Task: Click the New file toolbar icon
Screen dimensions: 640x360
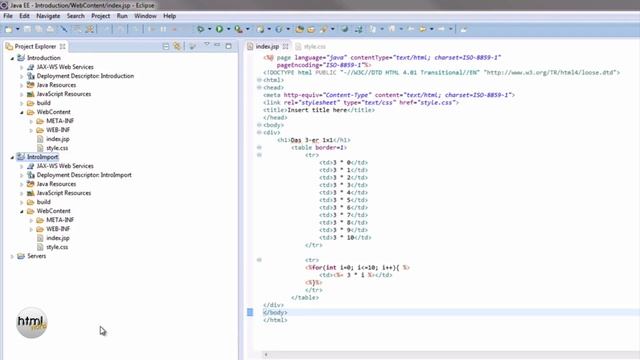Action: tap(9, 29)
